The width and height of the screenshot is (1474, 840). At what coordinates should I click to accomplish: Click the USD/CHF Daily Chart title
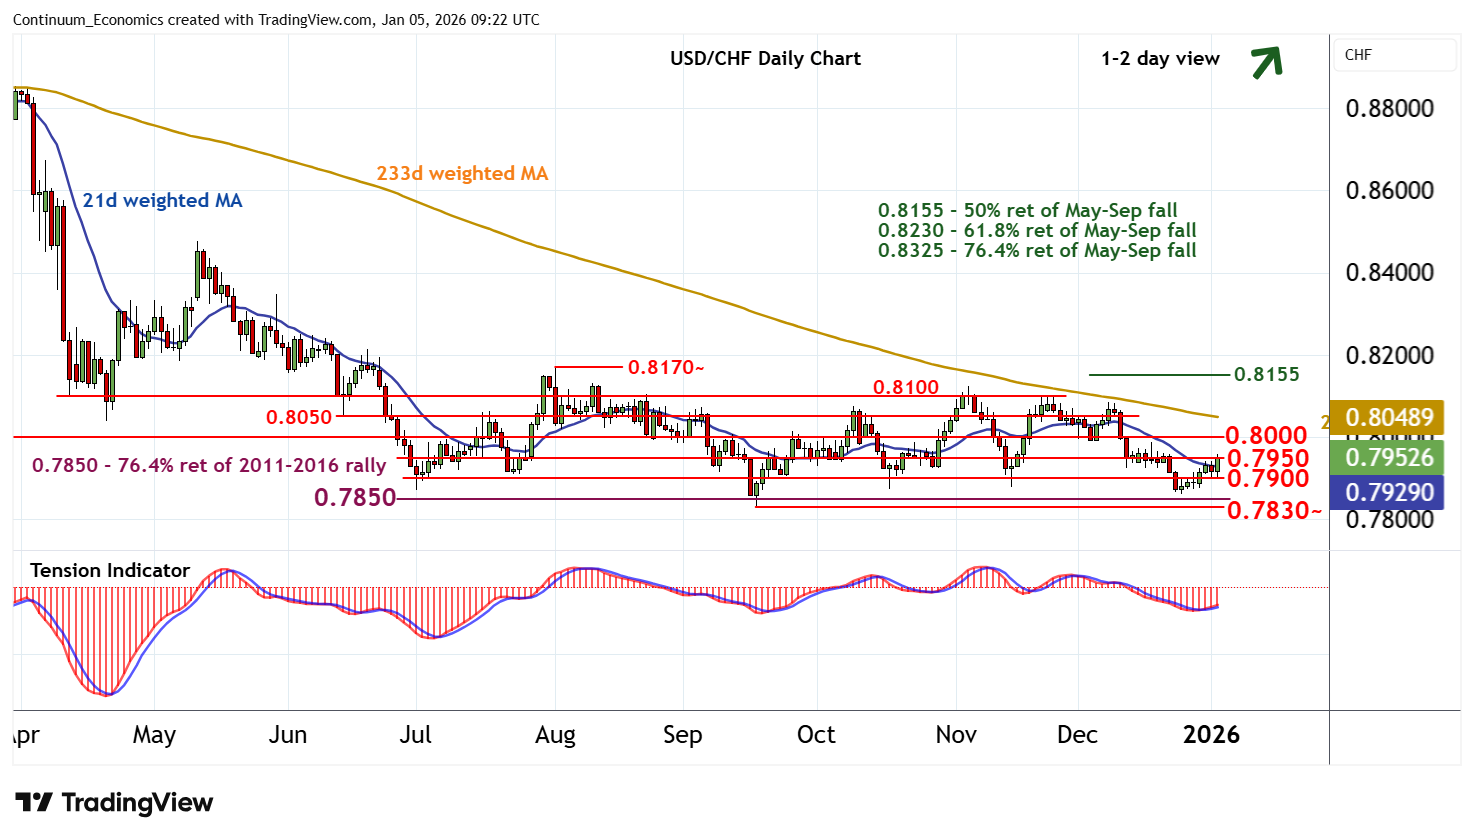tap(765, 58)
